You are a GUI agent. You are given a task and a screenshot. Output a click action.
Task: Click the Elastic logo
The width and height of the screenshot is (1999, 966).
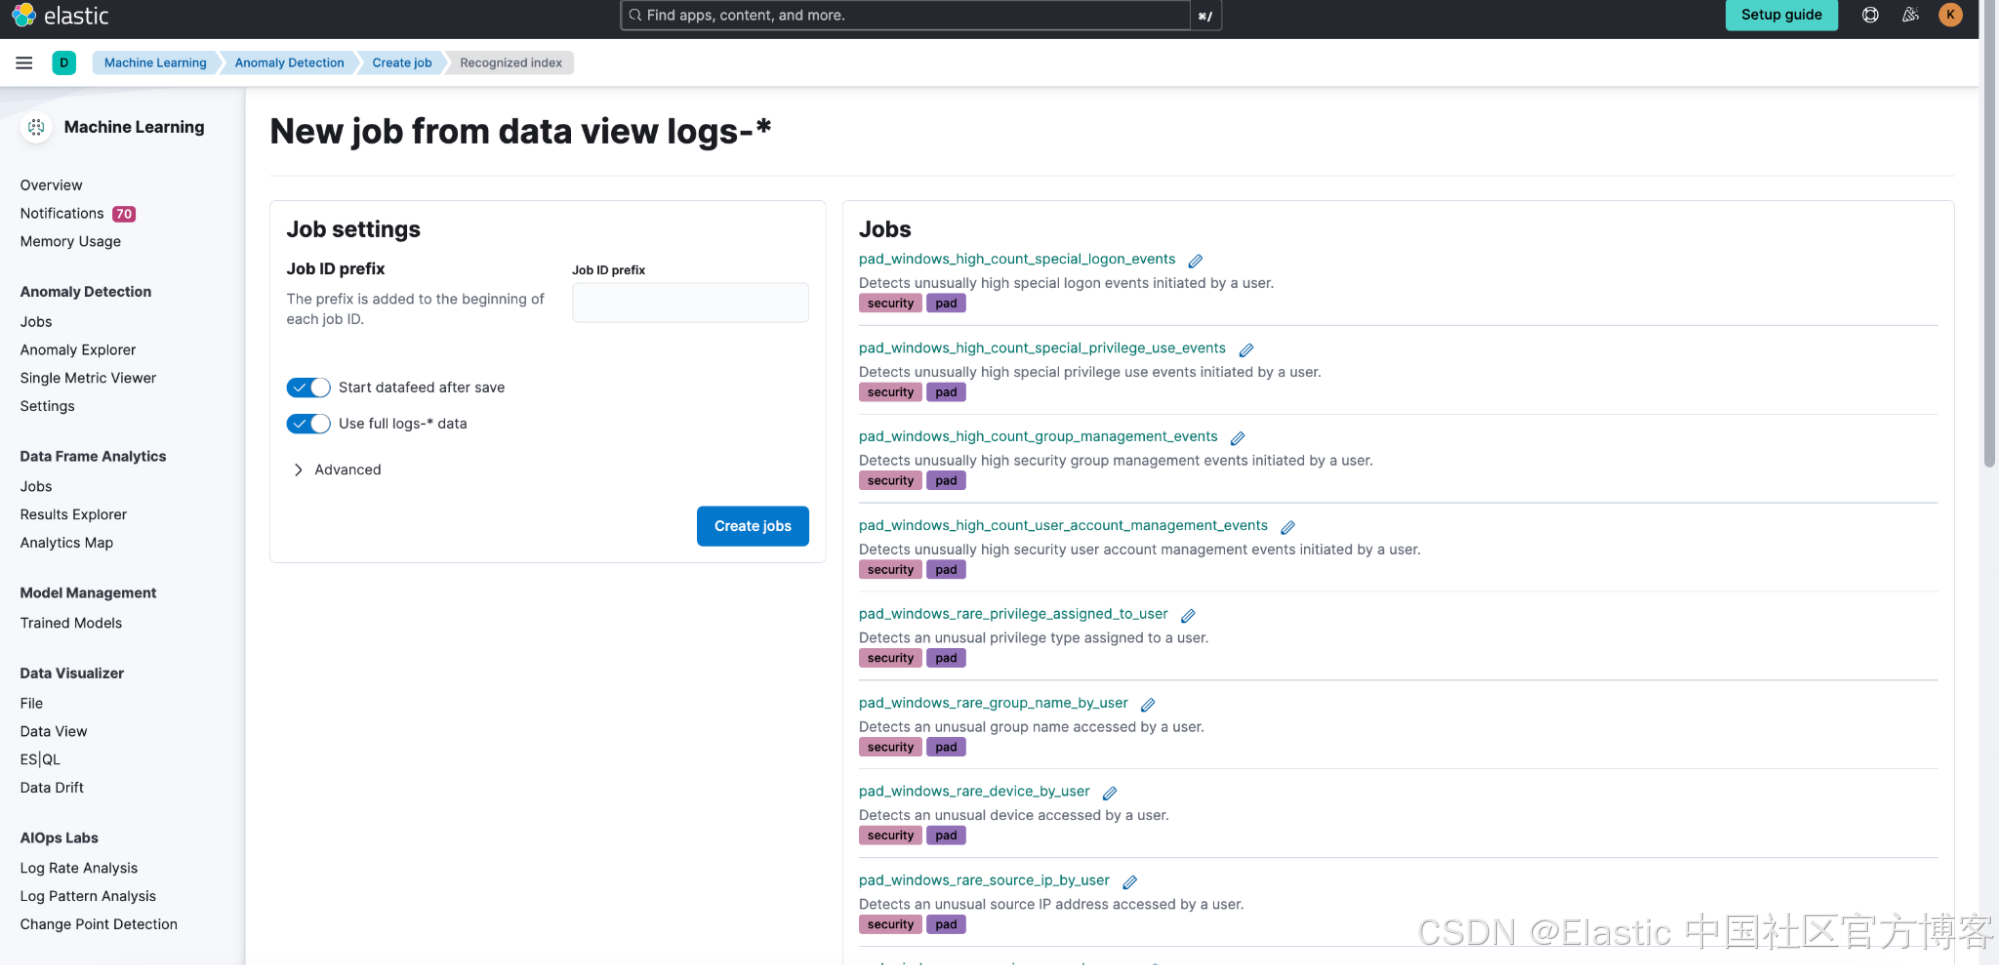60,15
